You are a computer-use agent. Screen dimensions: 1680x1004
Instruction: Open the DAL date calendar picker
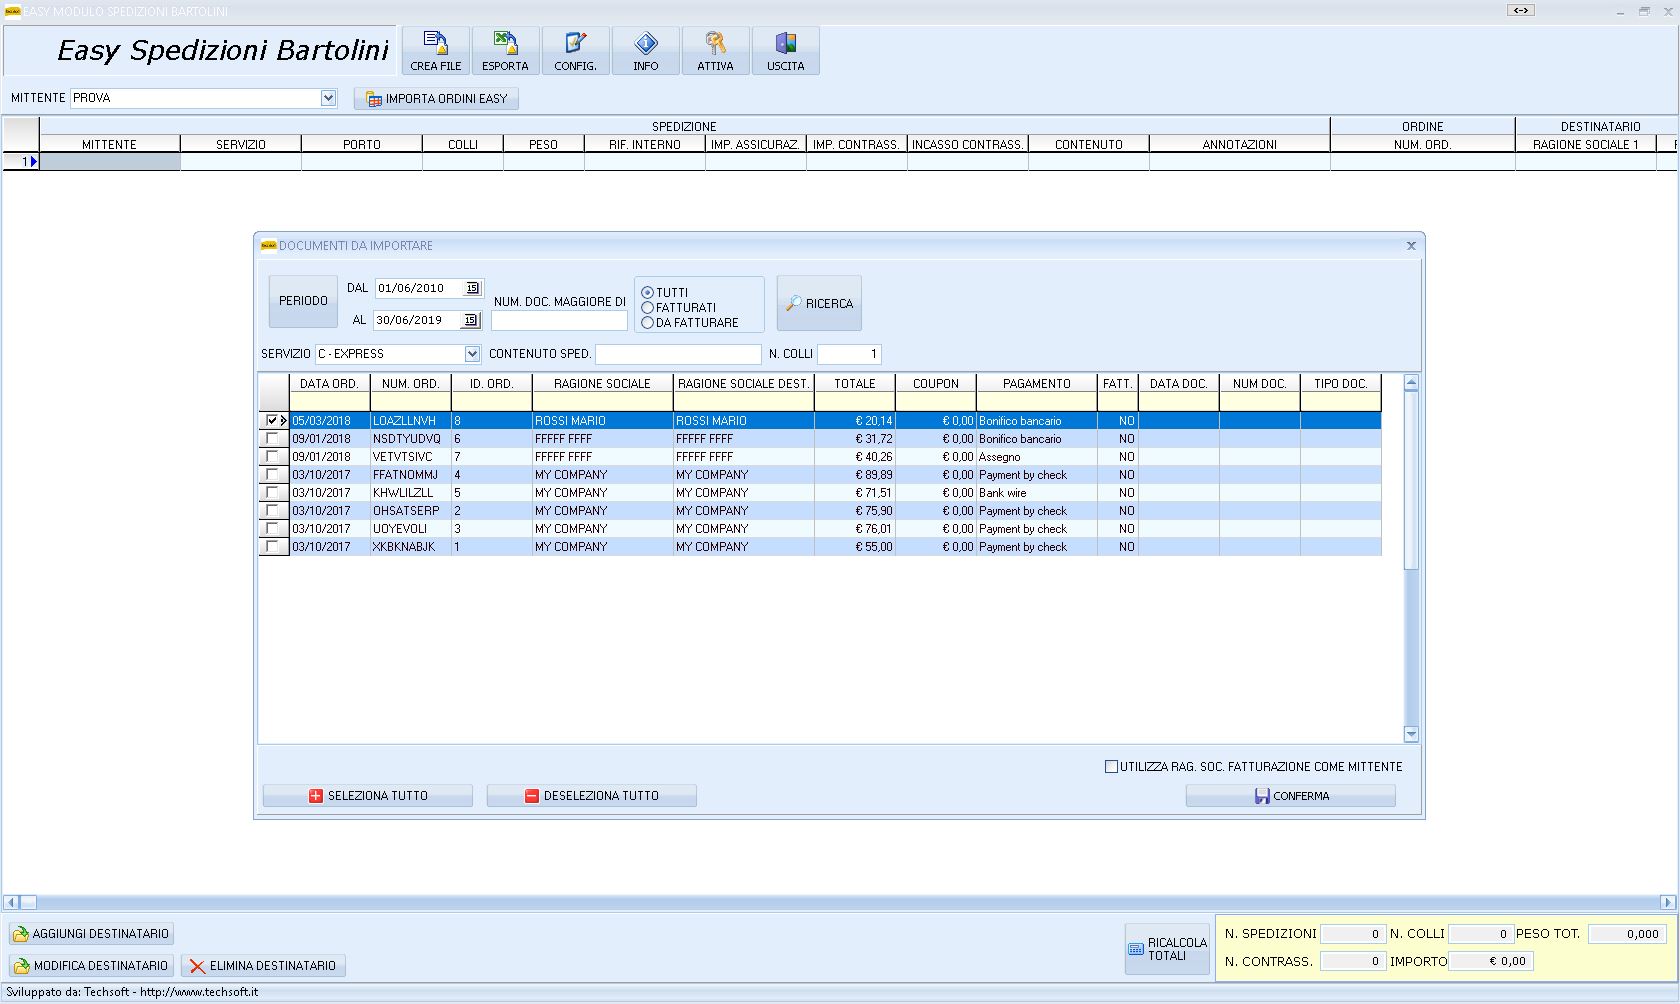[x=473, y=288]
